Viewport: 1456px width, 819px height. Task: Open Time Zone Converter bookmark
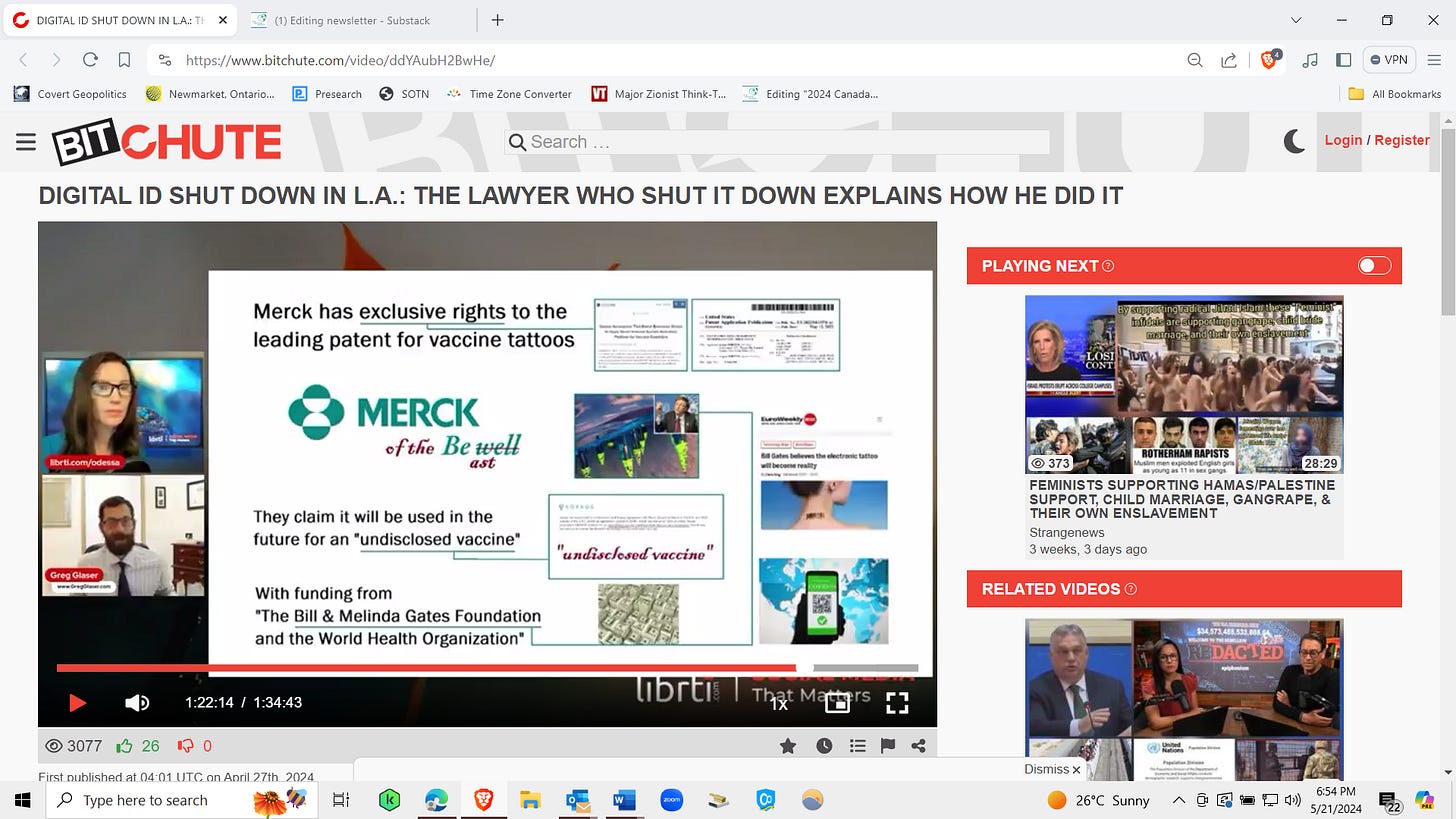tap(509, 94)
